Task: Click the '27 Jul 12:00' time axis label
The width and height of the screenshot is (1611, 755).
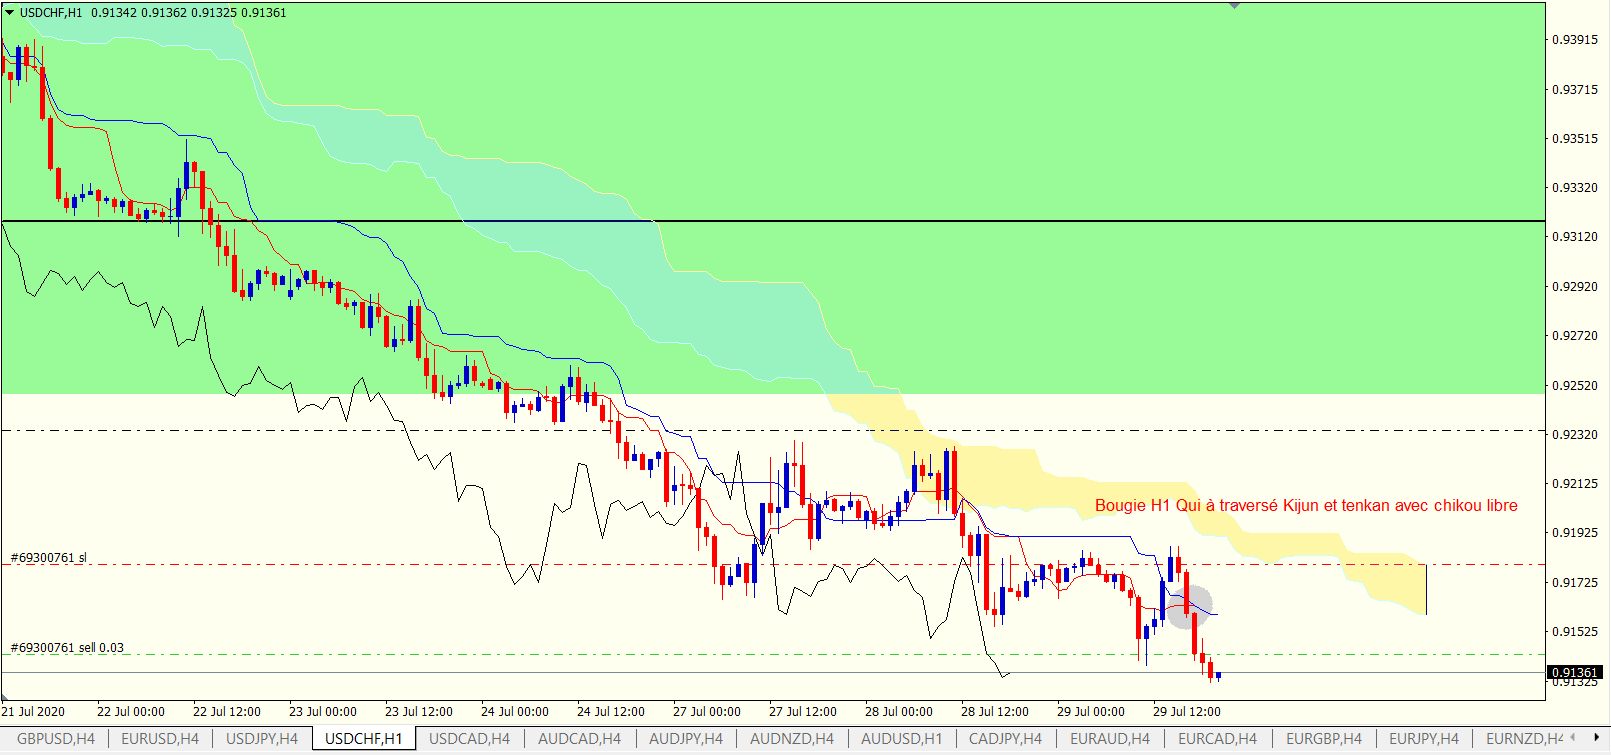Action: 803,712
